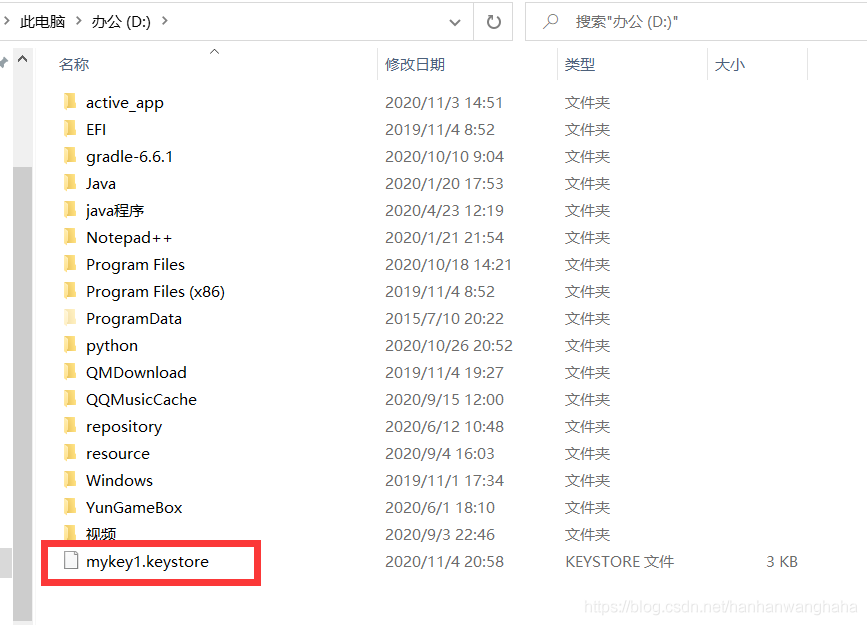
Task: Select the QQMusicCache folder name
Action: click(141, 400)
